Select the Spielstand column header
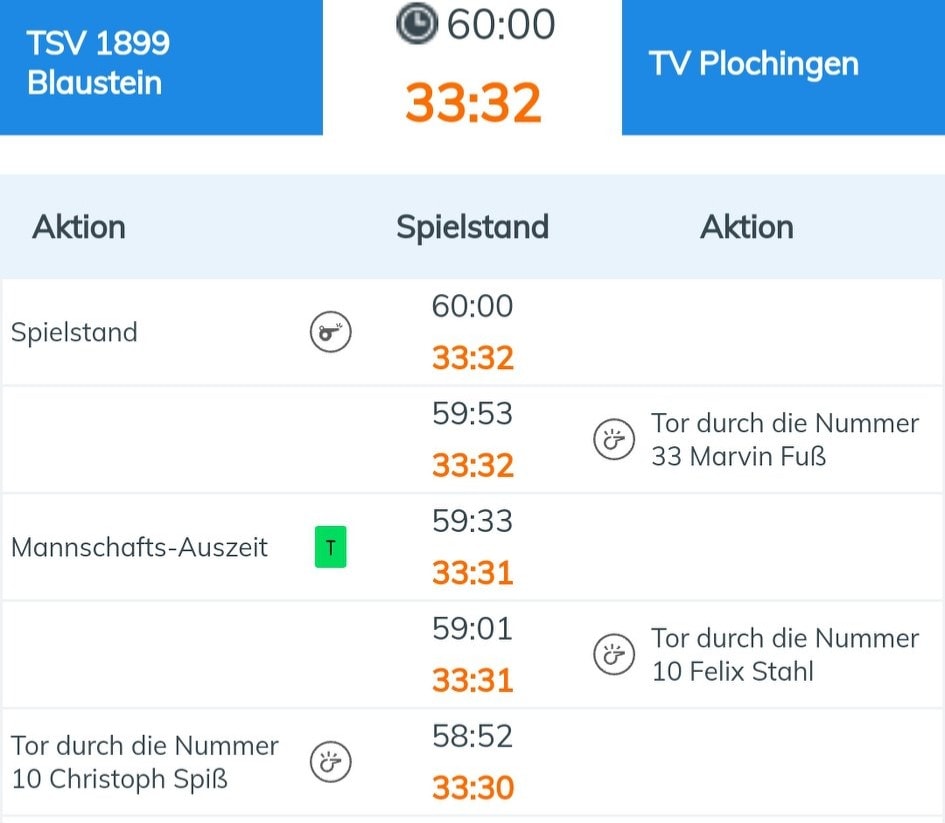945x823 pixels. pos(472,227)
